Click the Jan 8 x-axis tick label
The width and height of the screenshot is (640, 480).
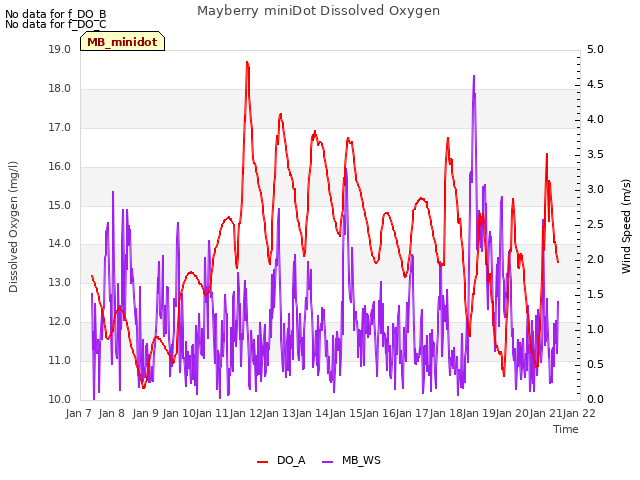coord(112,413)
